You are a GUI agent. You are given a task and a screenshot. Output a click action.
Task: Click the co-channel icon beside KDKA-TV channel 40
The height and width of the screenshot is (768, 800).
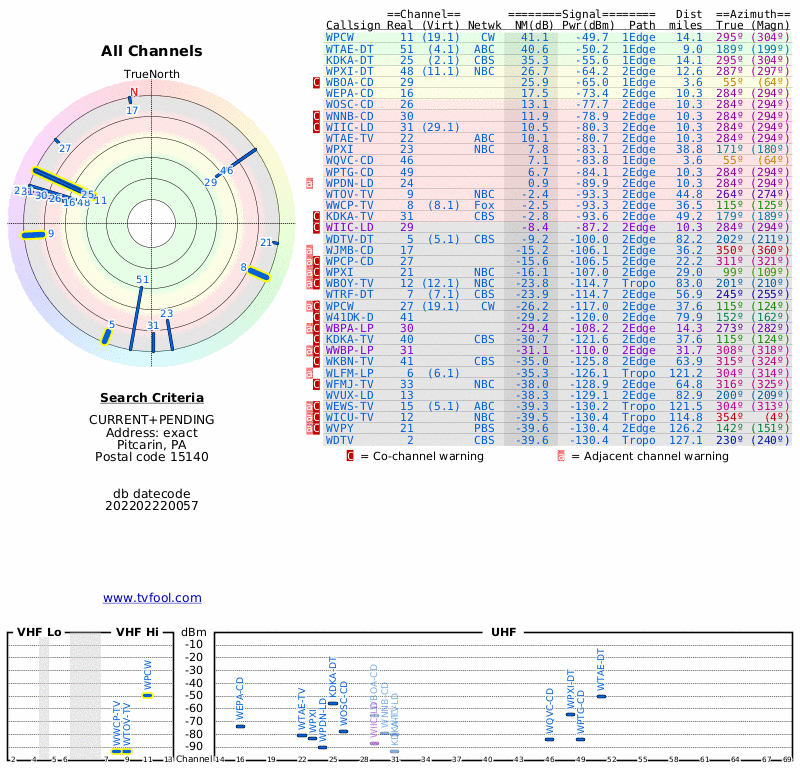click(316, 339)
